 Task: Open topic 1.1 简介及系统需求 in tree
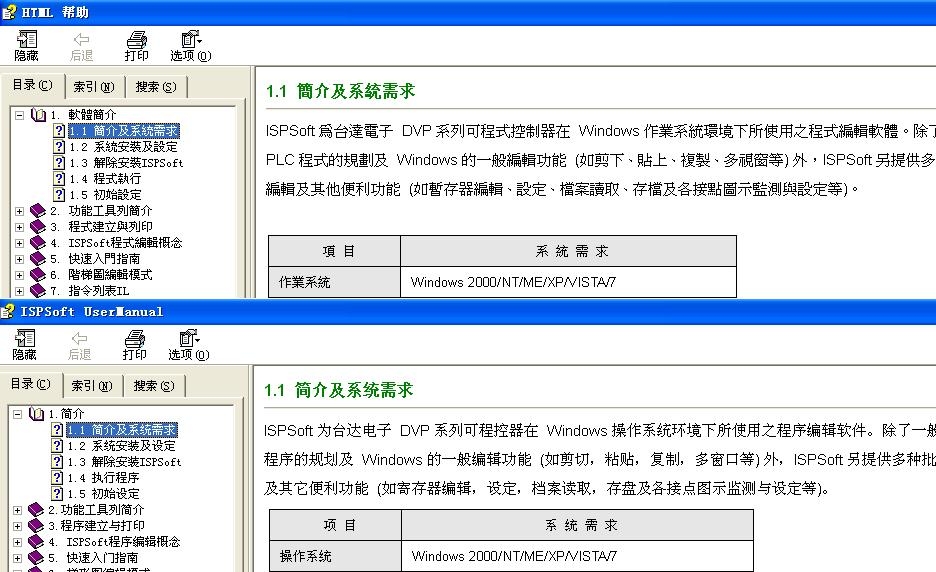pos(122,429)
